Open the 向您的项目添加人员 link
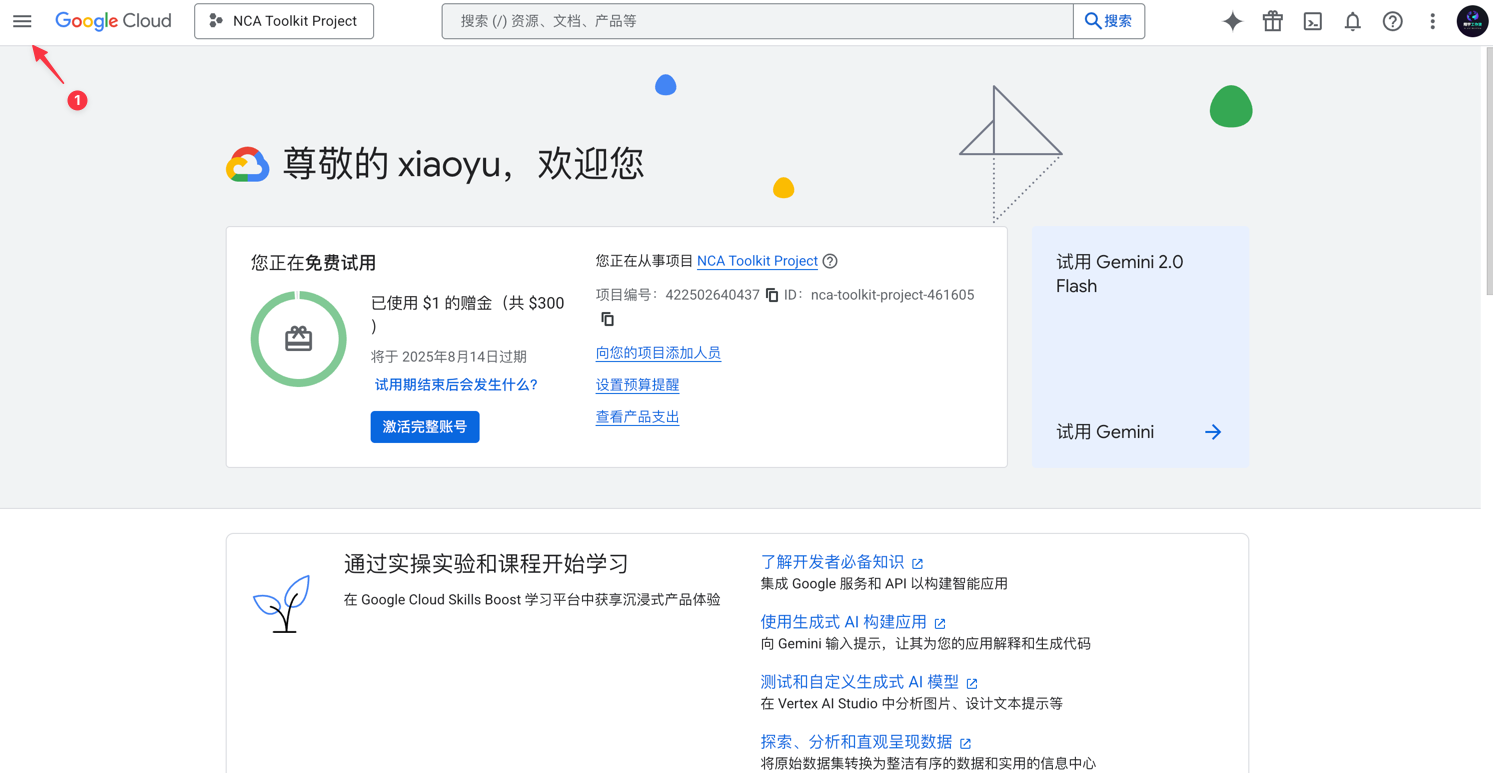Screen dimensions: 1493x773 [x=658, y=352]
